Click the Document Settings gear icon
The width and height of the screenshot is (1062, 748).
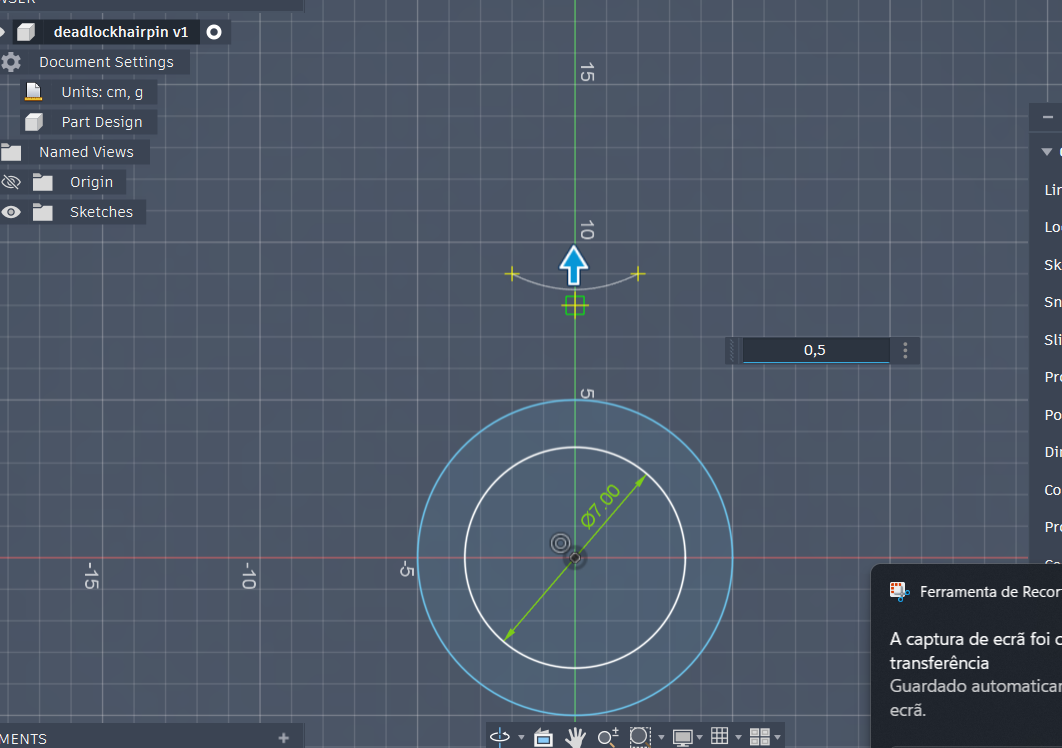tap(10, 62)
